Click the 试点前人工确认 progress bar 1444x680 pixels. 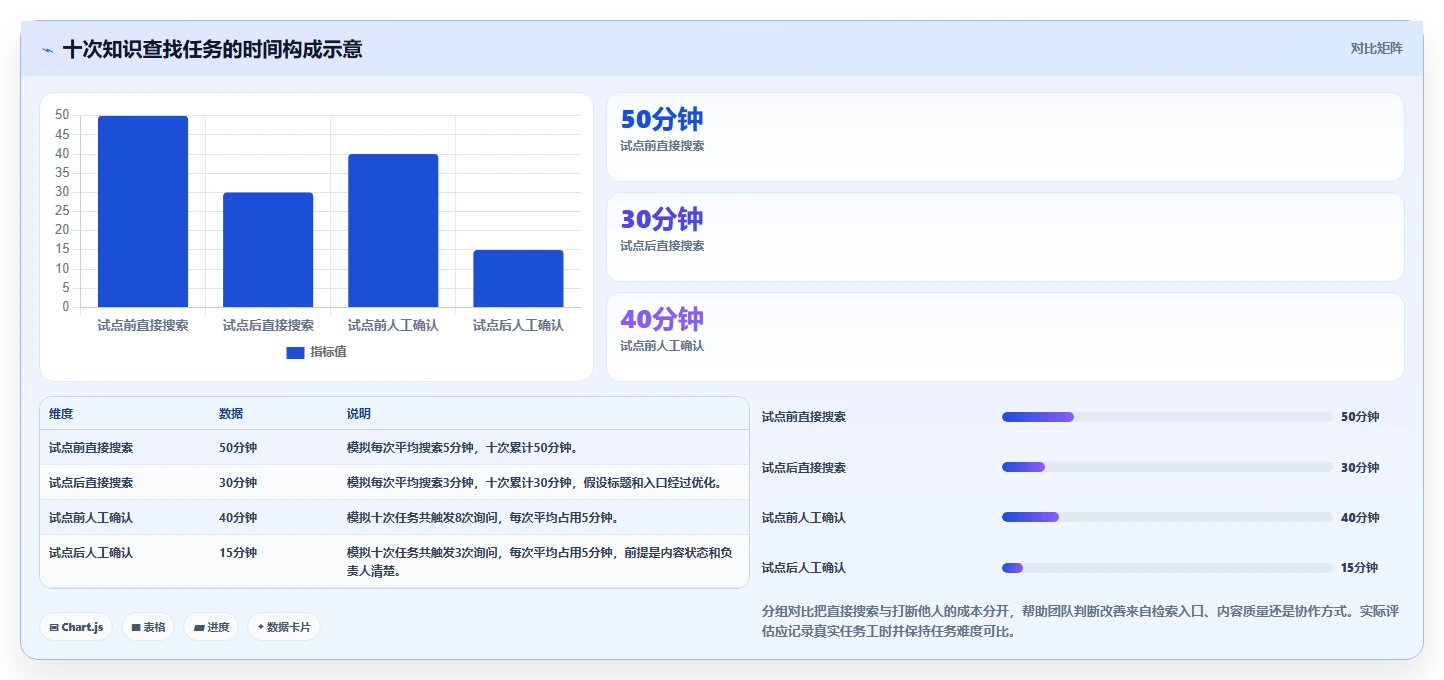(x=1167, y=517)
